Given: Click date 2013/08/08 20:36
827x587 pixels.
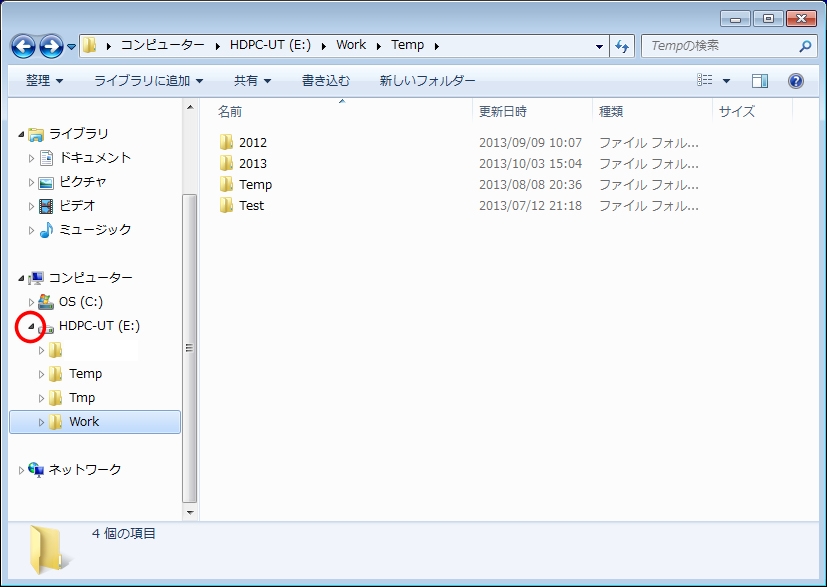Looking at the screenshot, I should tap(530, 185).
